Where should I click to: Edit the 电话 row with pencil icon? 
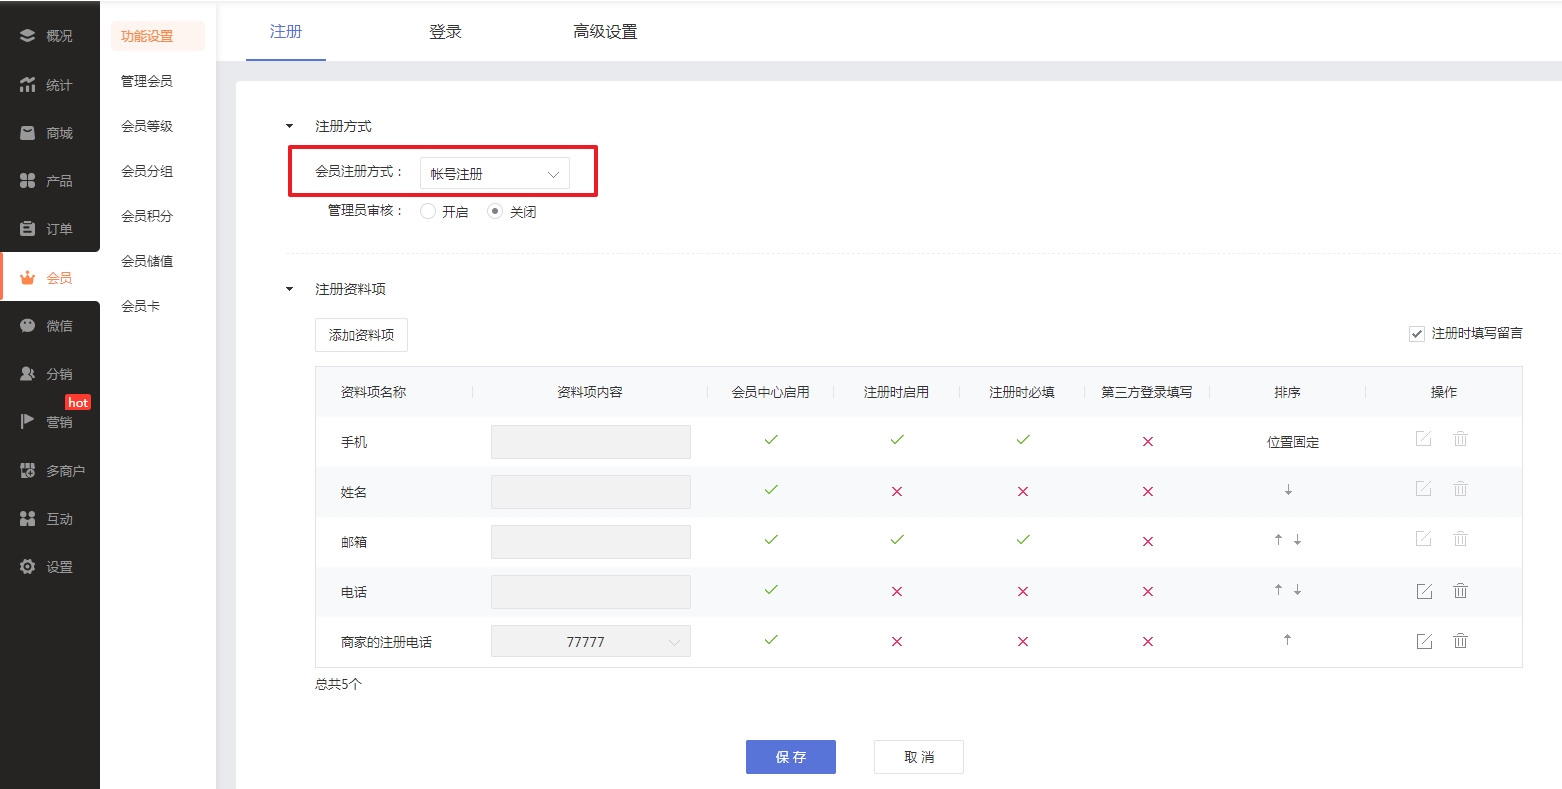[x=1424, y=591]
